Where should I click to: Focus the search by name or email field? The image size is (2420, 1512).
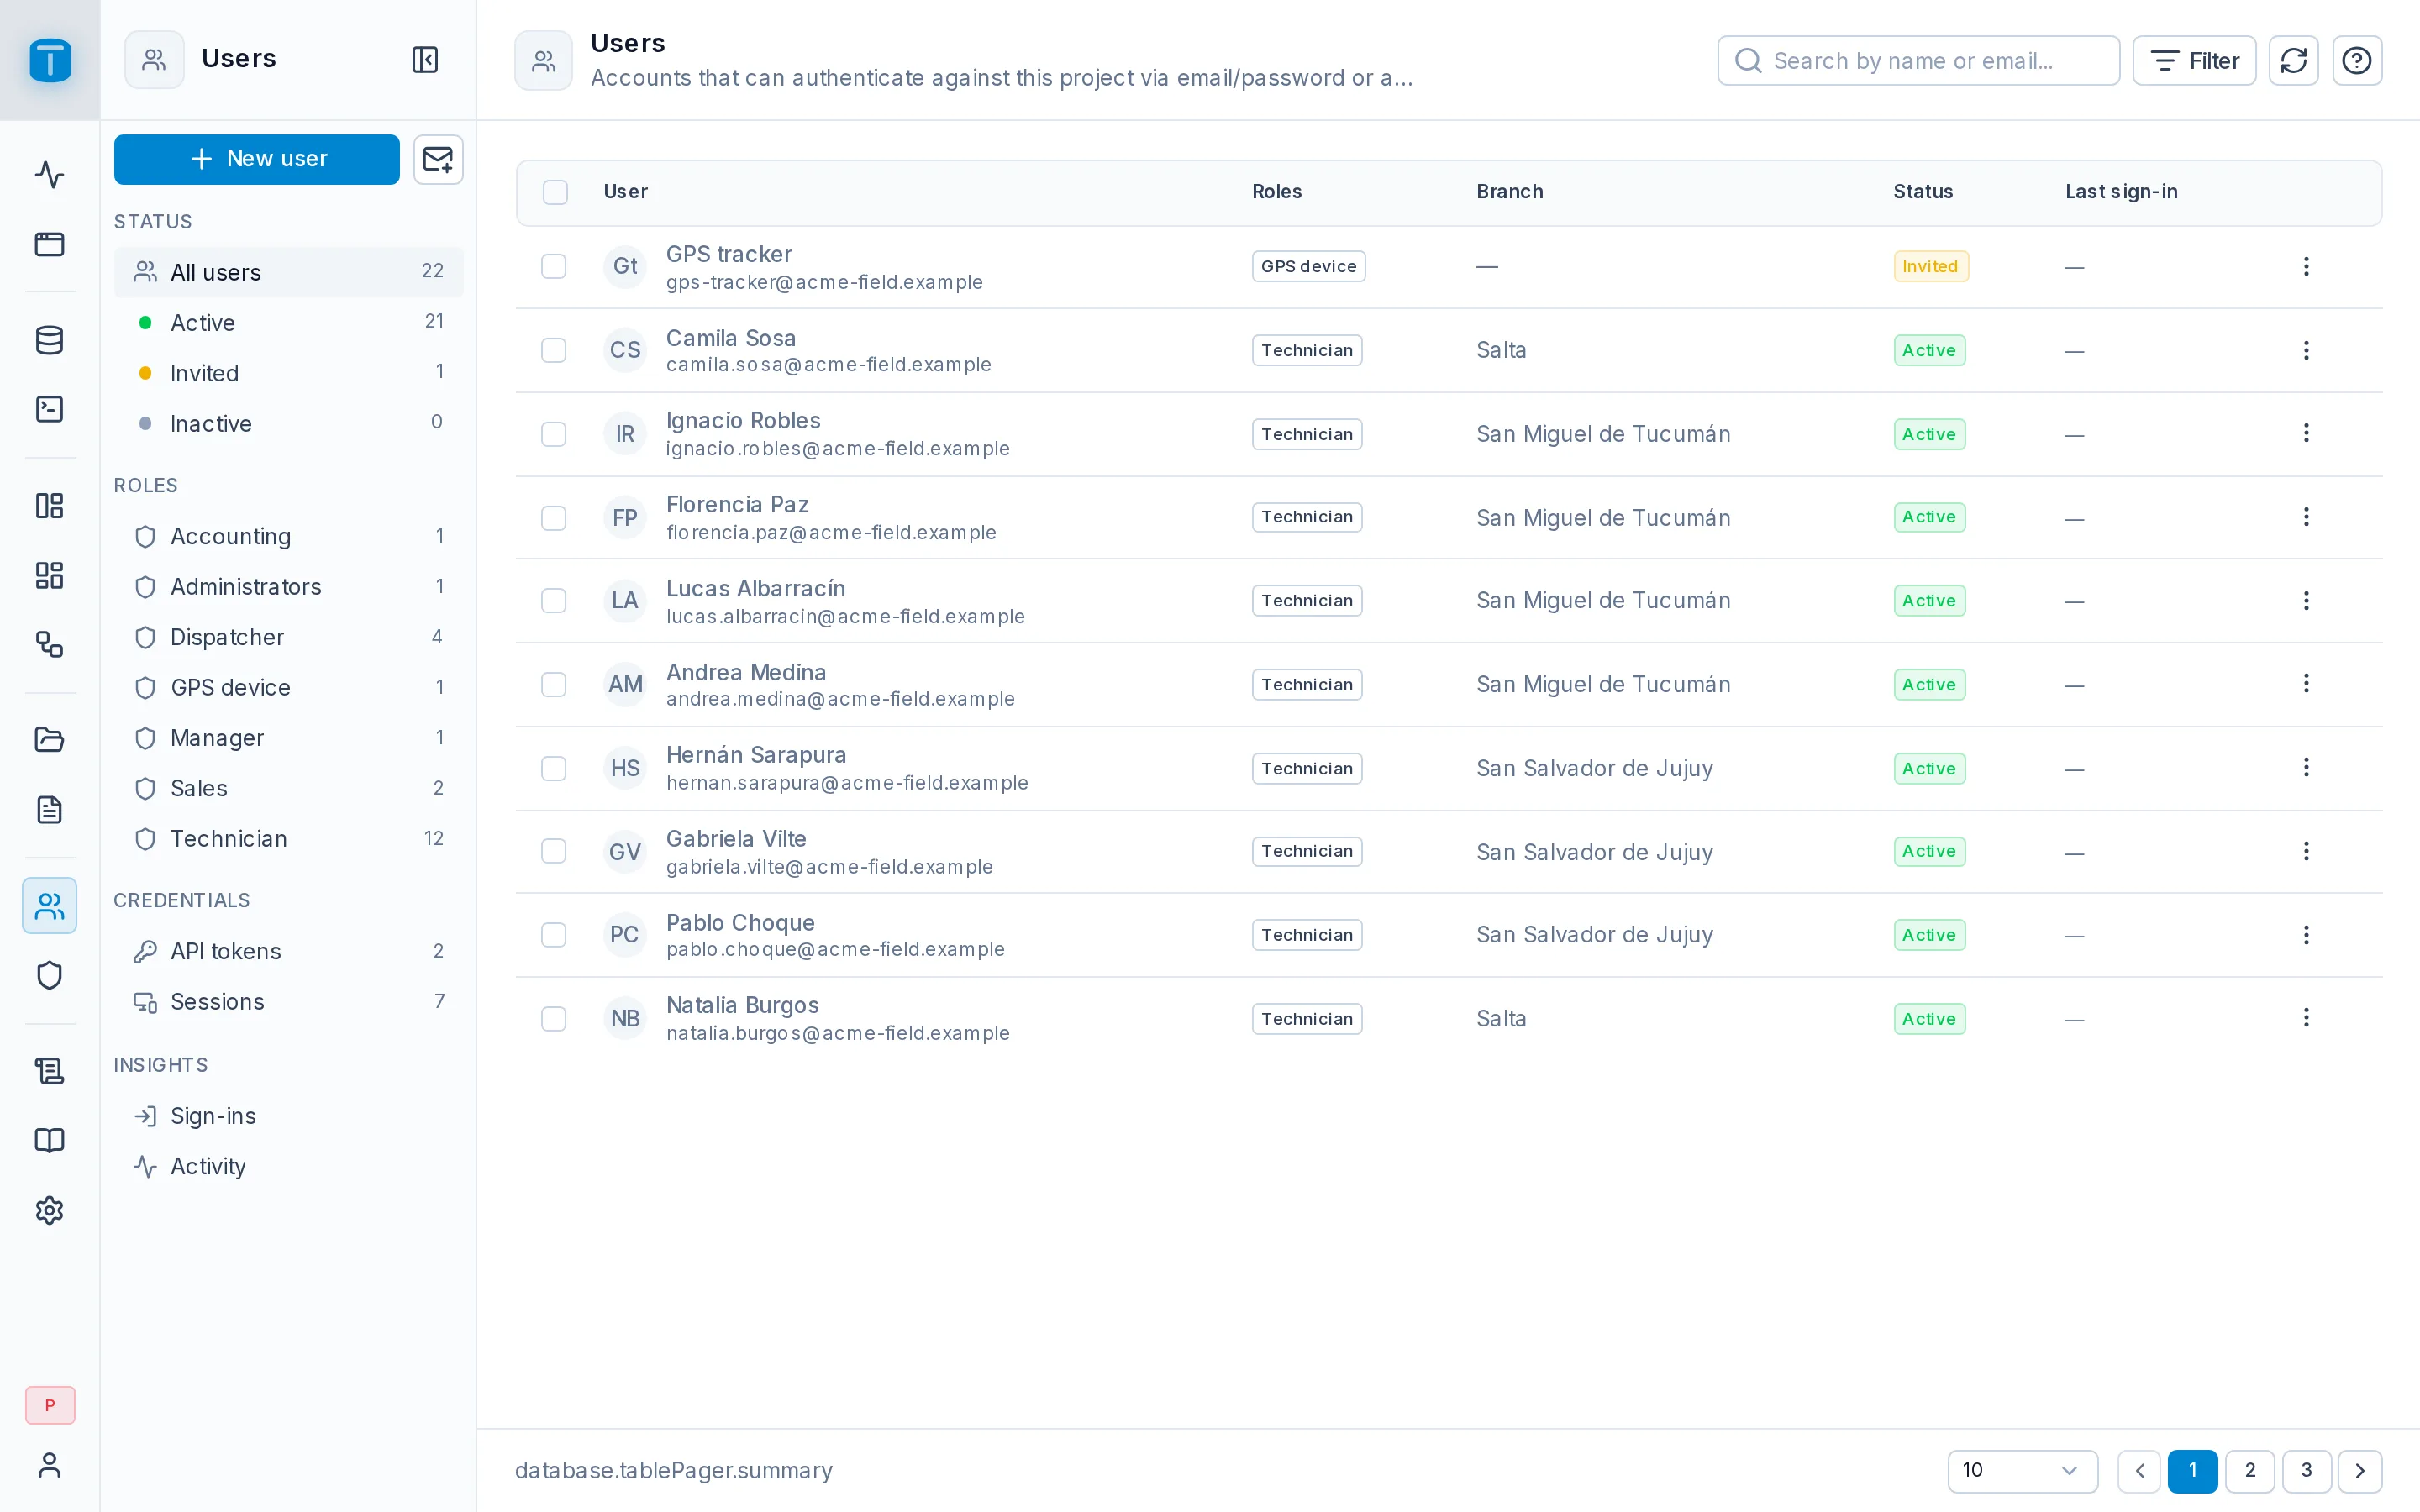click(1918, 61)
